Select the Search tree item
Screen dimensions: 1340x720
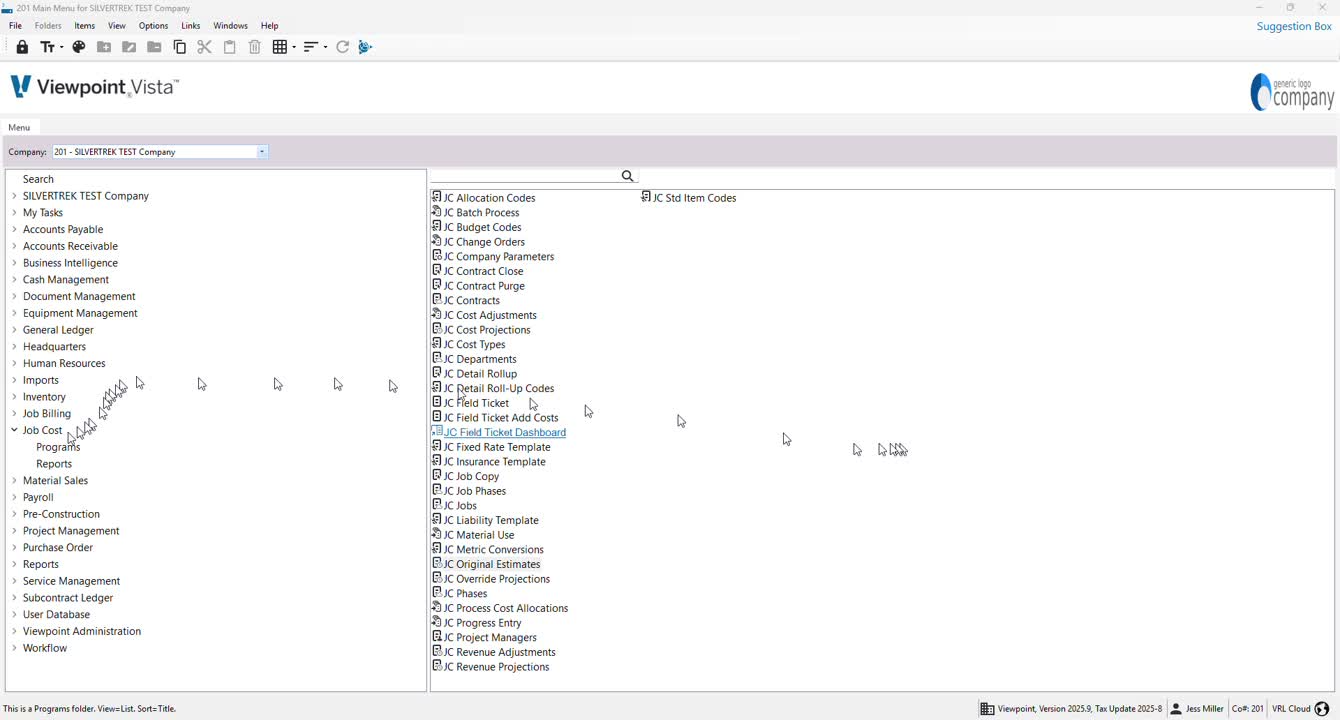(38, 179)
